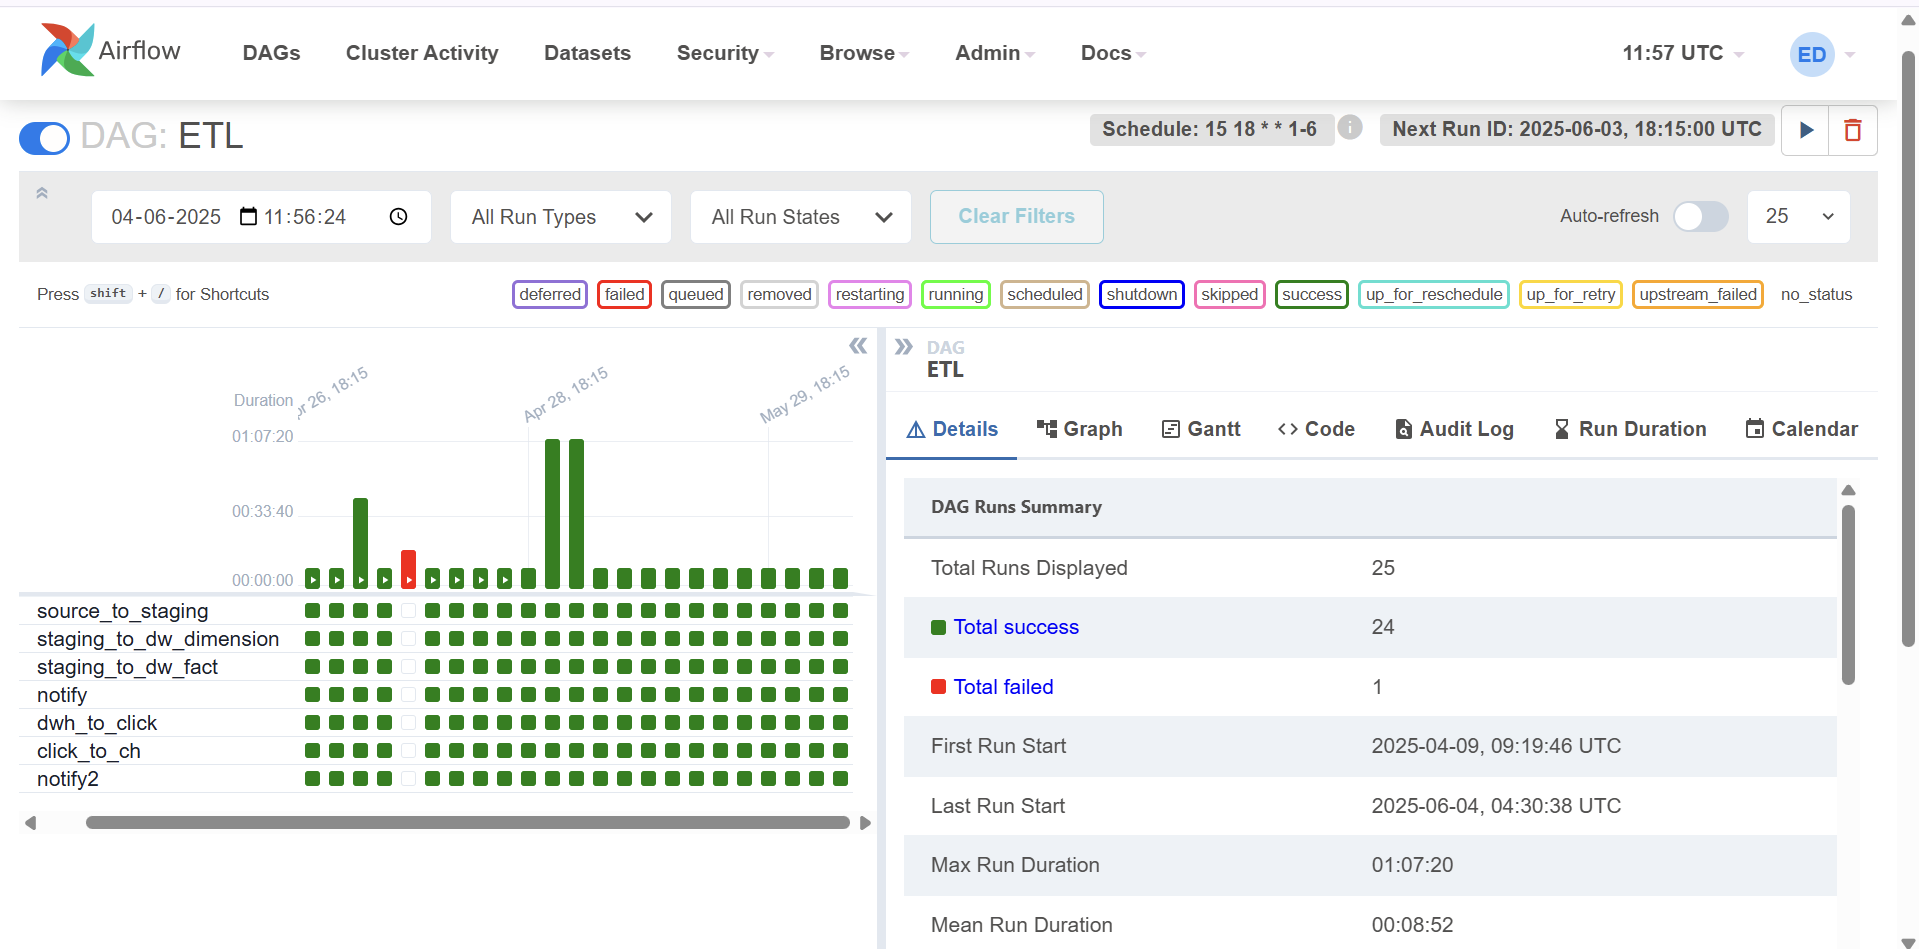Change the number of runs dropdown showing 25
This screenshot has height=949, width=1919.
(1797, 217)
